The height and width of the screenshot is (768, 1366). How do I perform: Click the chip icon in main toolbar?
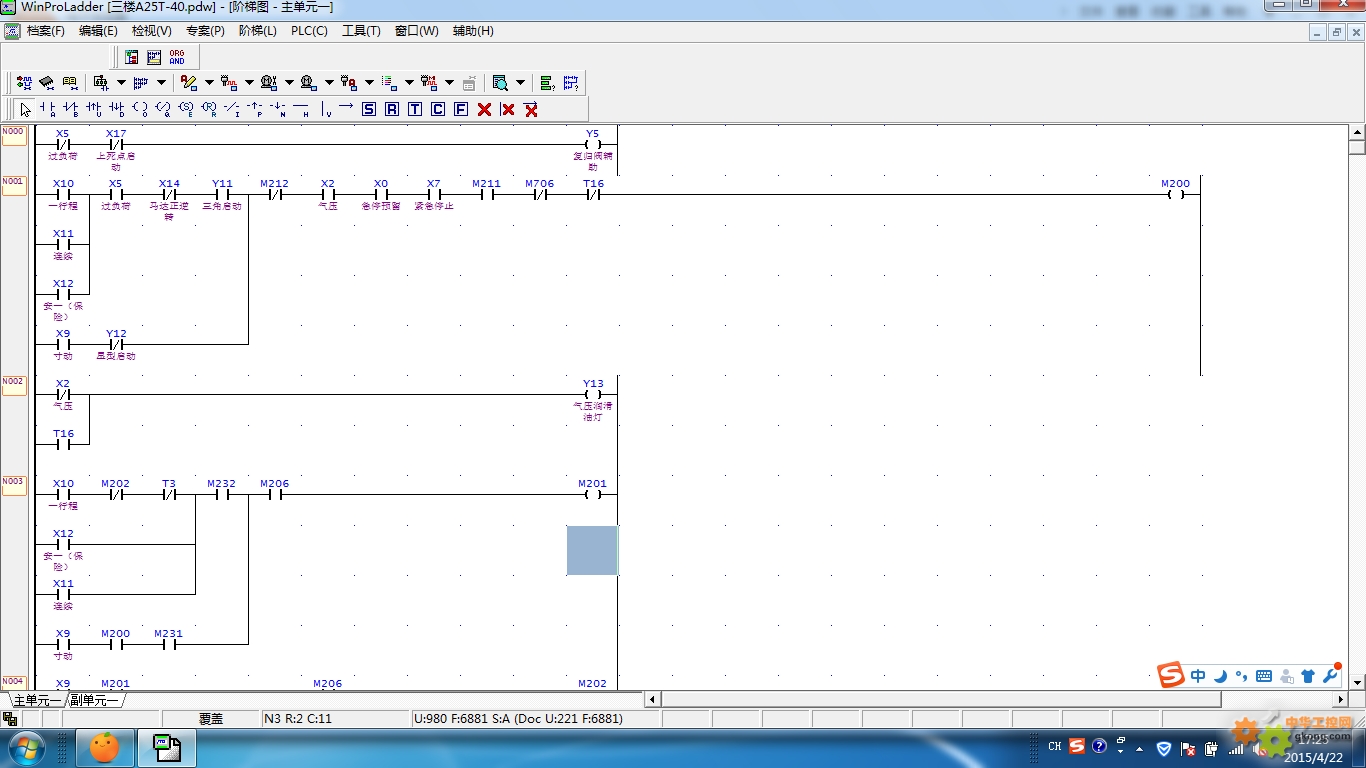coord(47,82)
